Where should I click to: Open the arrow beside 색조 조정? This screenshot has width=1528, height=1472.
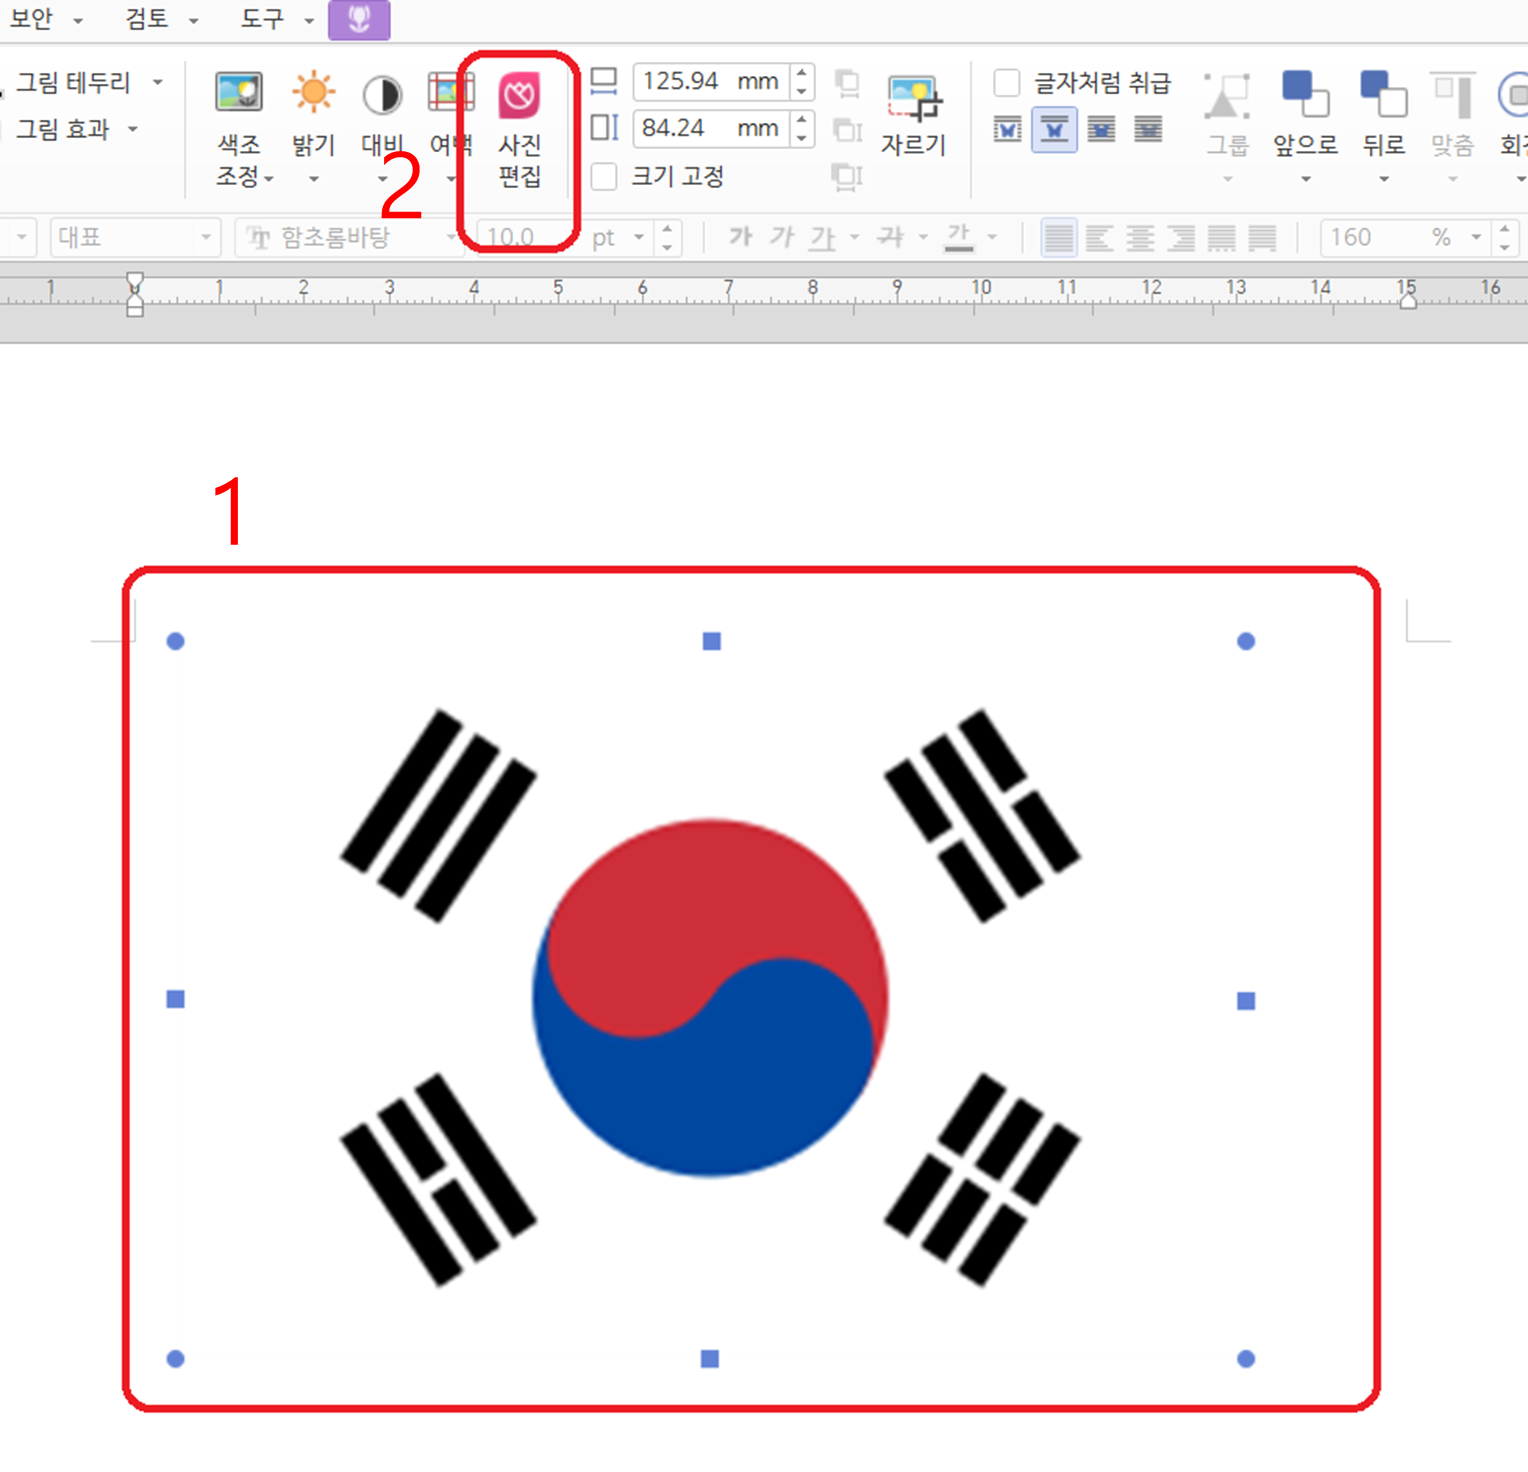[269, 178]
